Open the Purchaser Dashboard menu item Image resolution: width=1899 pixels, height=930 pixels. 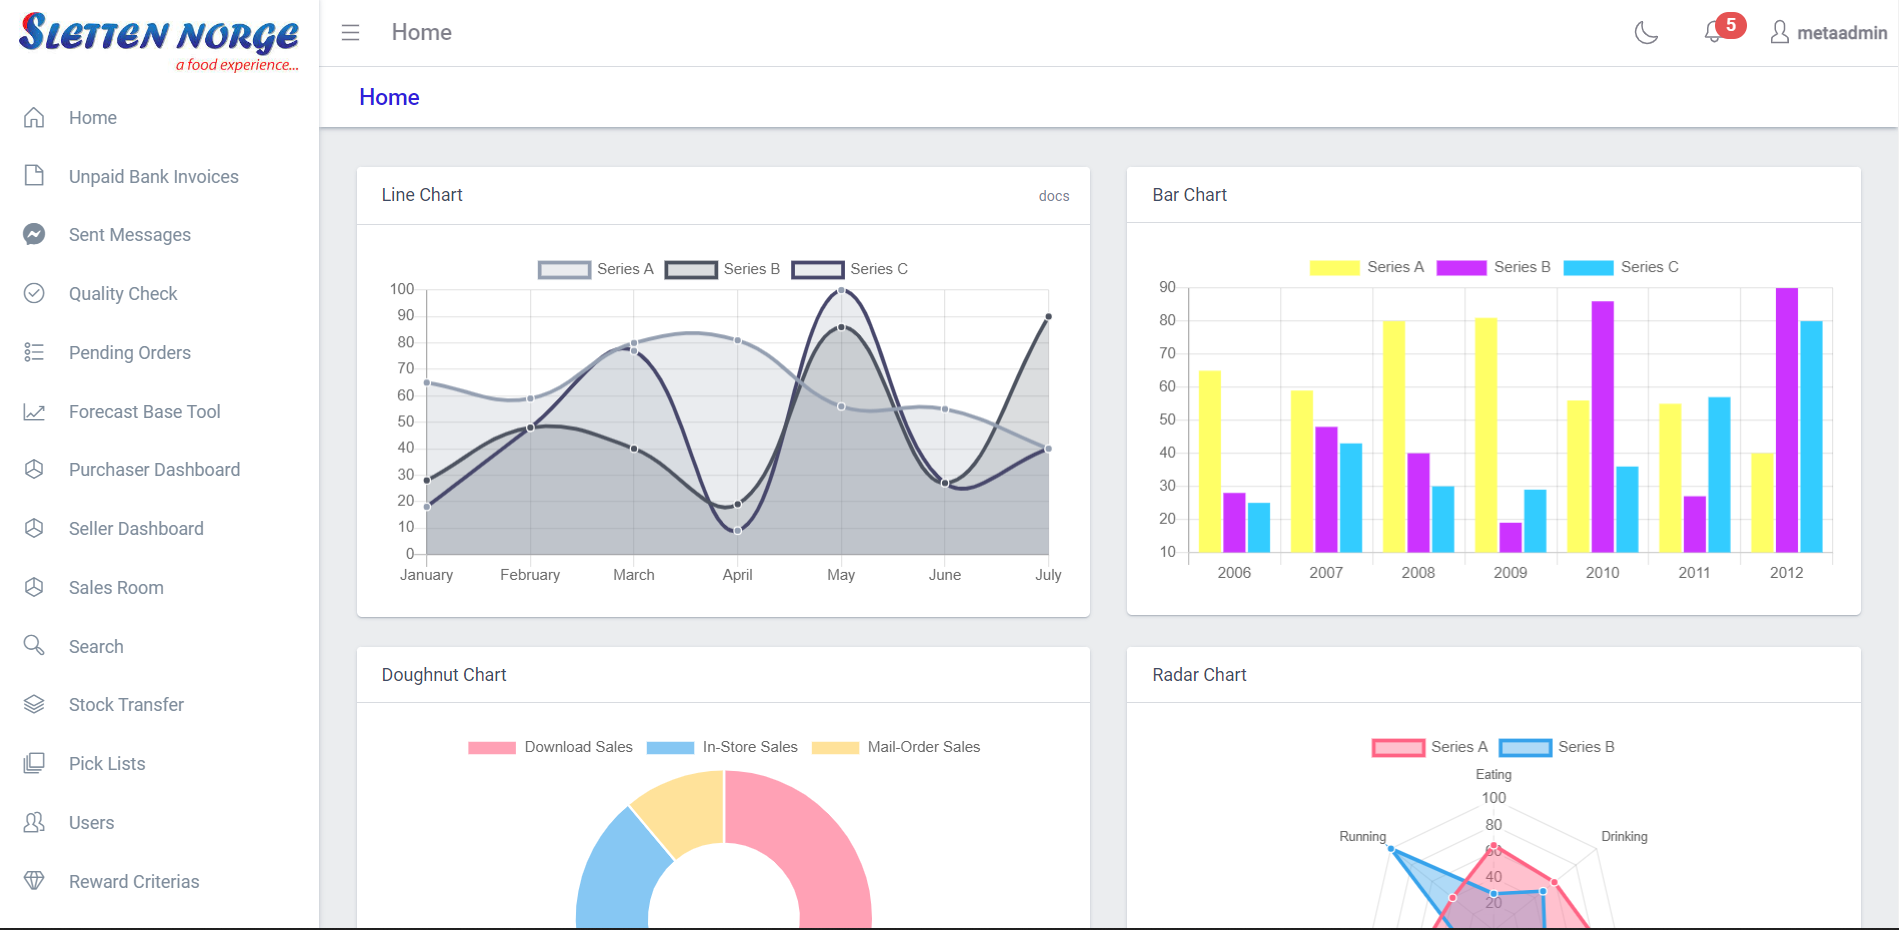point(154,470)
